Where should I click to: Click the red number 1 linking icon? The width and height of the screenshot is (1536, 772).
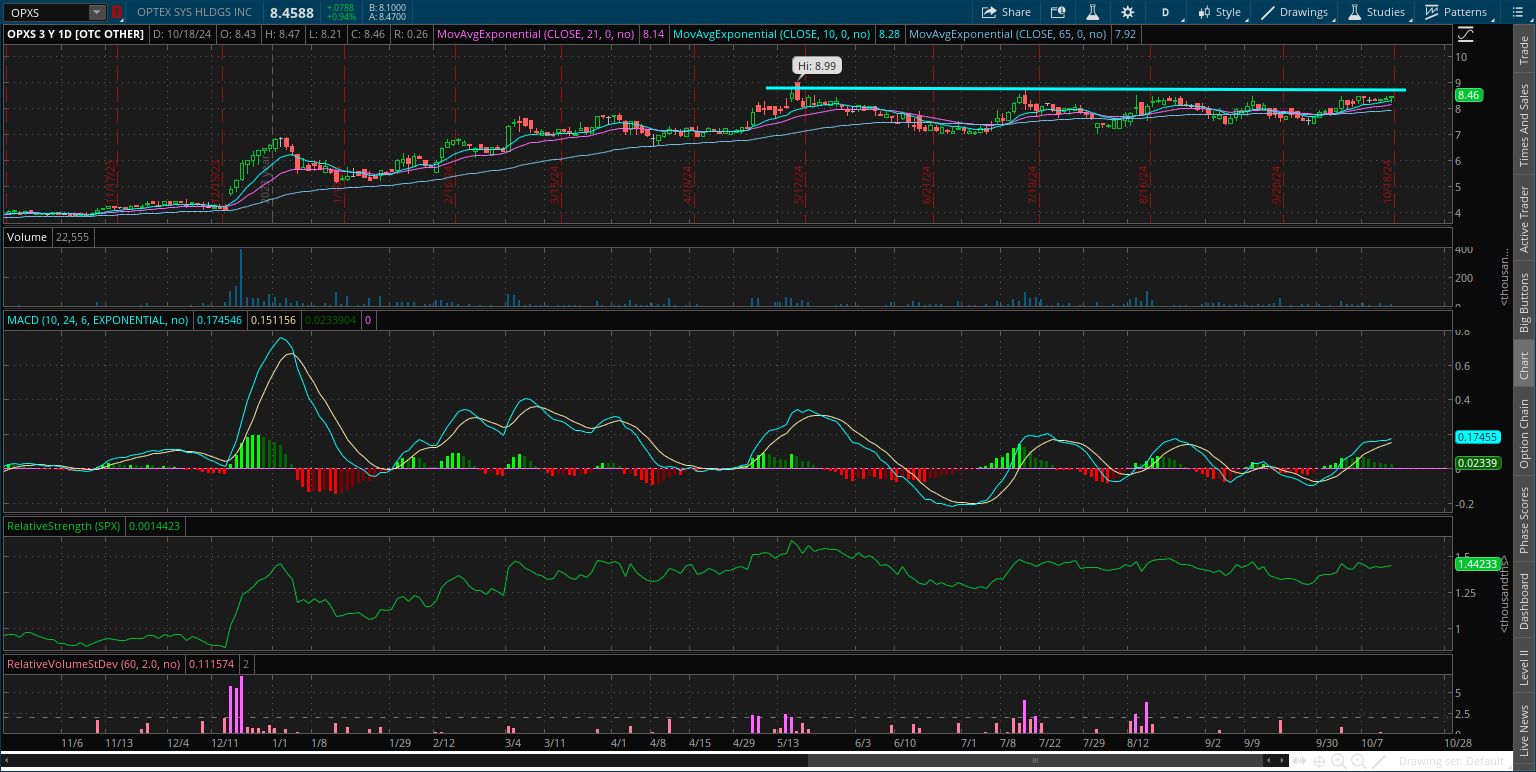(x=116, y=12)
